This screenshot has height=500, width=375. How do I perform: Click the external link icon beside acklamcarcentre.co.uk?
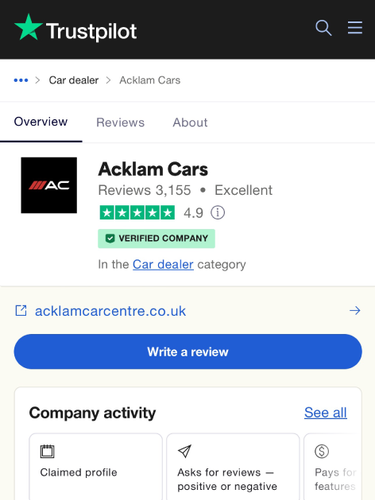[21, 311]
